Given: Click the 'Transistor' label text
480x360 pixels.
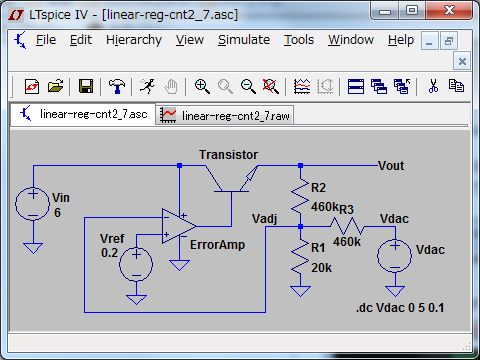Looking at the screenshot, I should [x=228, y=155].
